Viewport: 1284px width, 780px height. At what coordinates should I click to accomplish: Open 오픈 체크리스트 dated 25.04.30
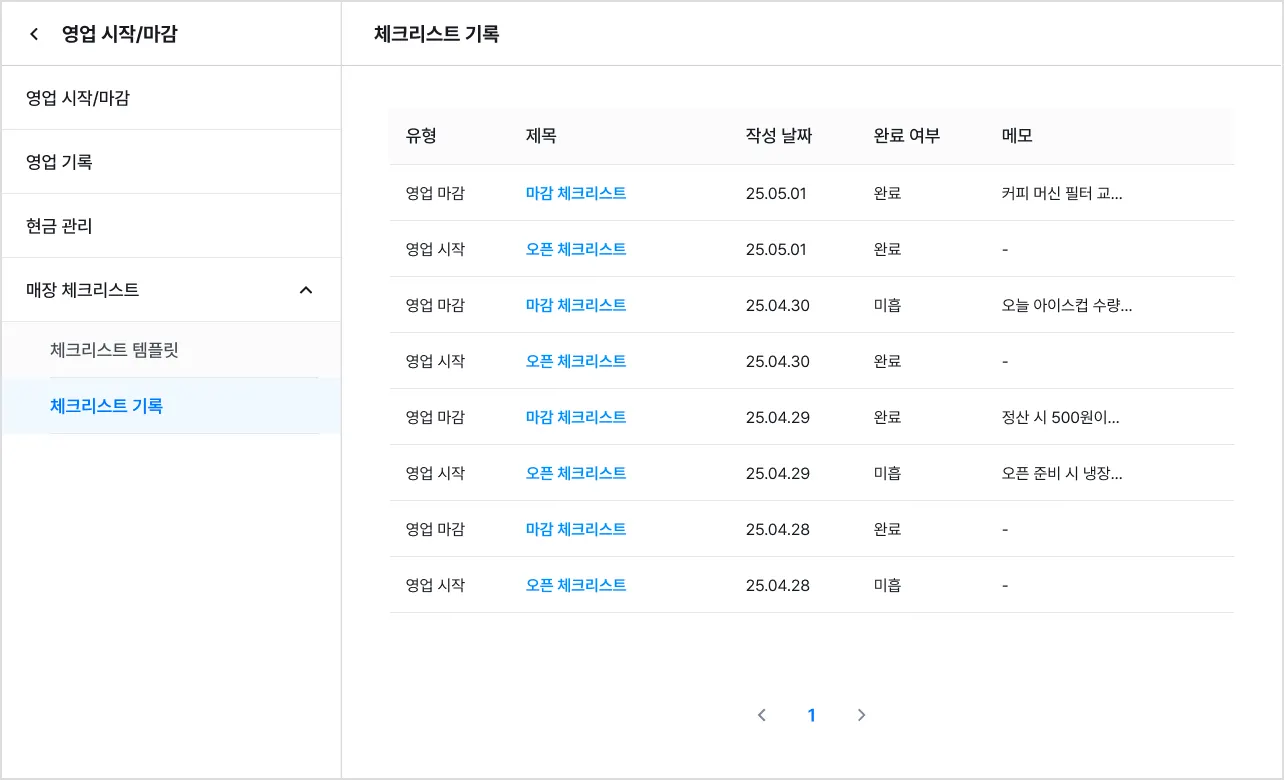[576, 361]
